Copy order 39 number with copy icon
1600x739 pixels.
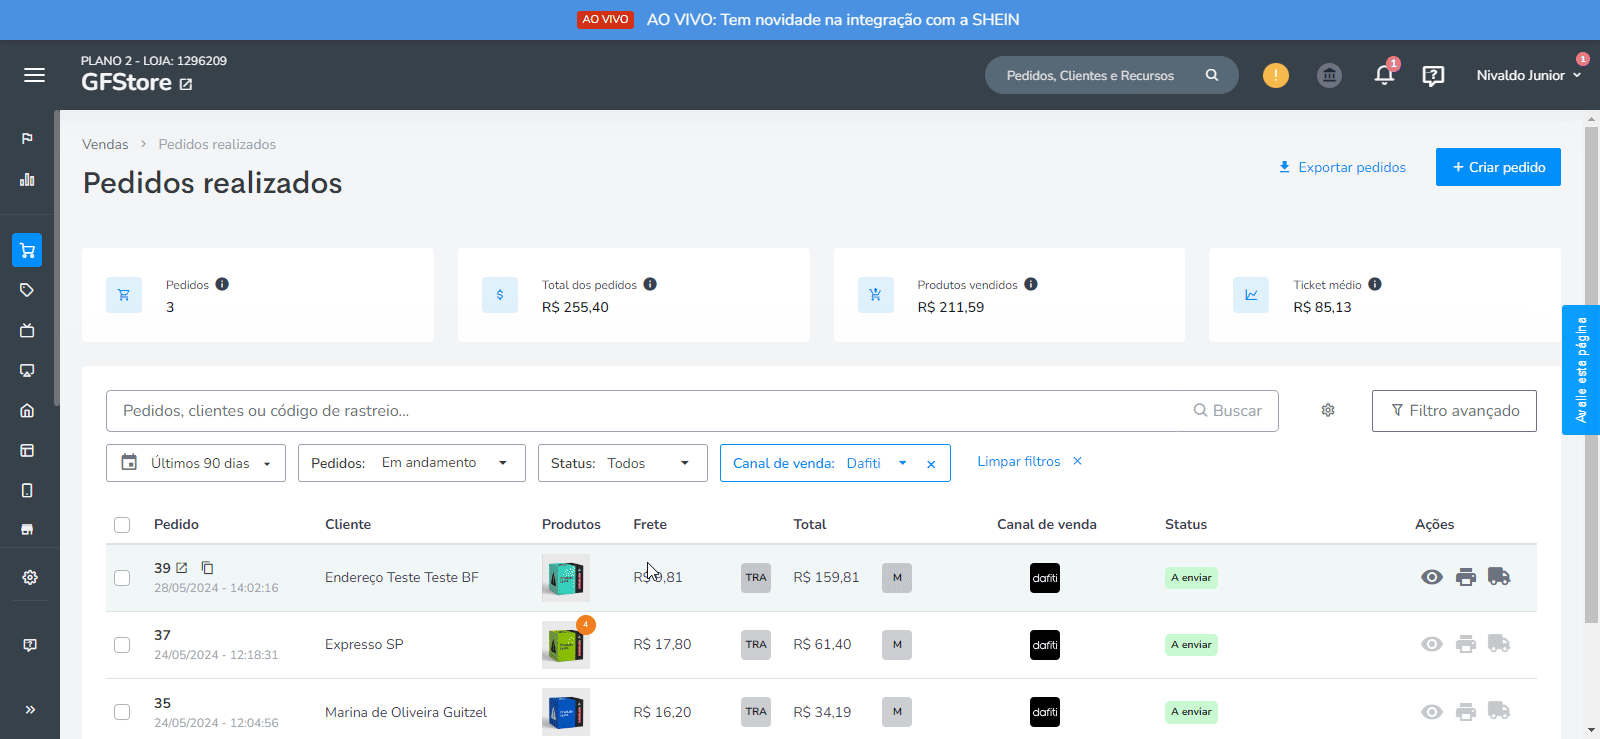point(207,567)
